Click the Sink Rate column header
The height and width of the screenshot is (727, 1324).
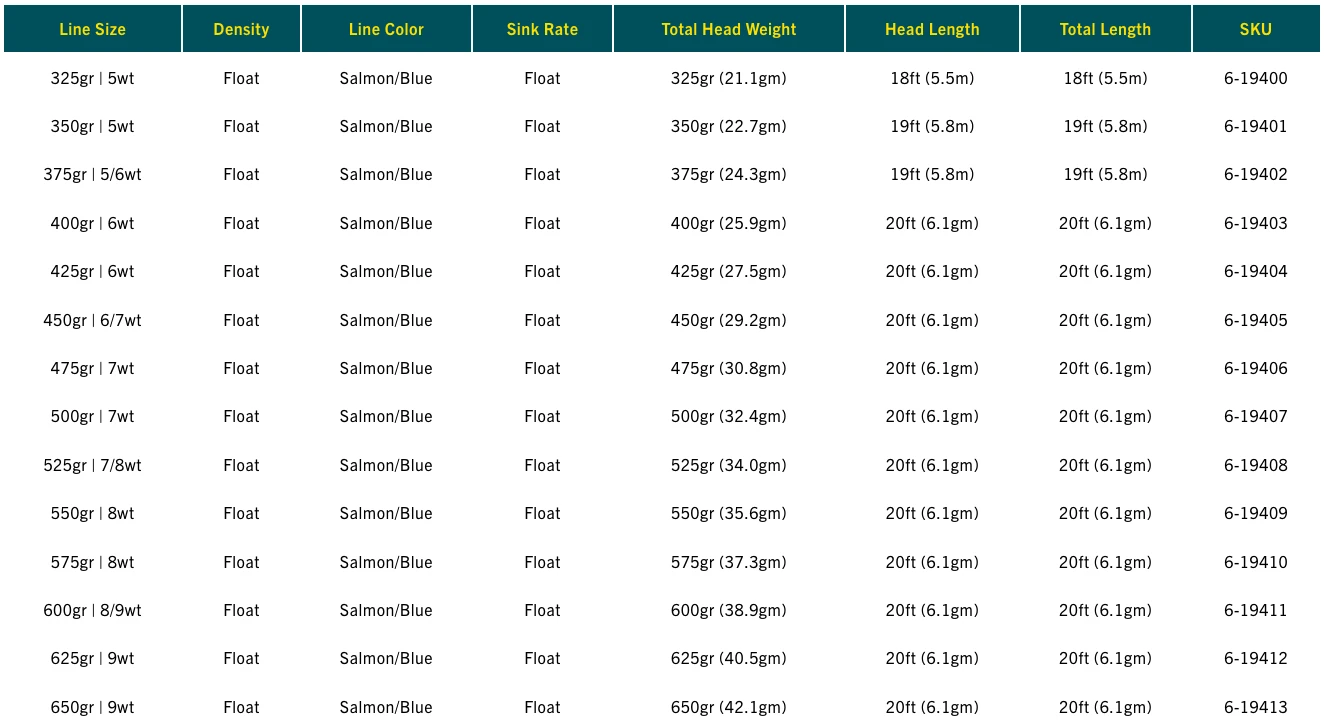coord(542,29)
